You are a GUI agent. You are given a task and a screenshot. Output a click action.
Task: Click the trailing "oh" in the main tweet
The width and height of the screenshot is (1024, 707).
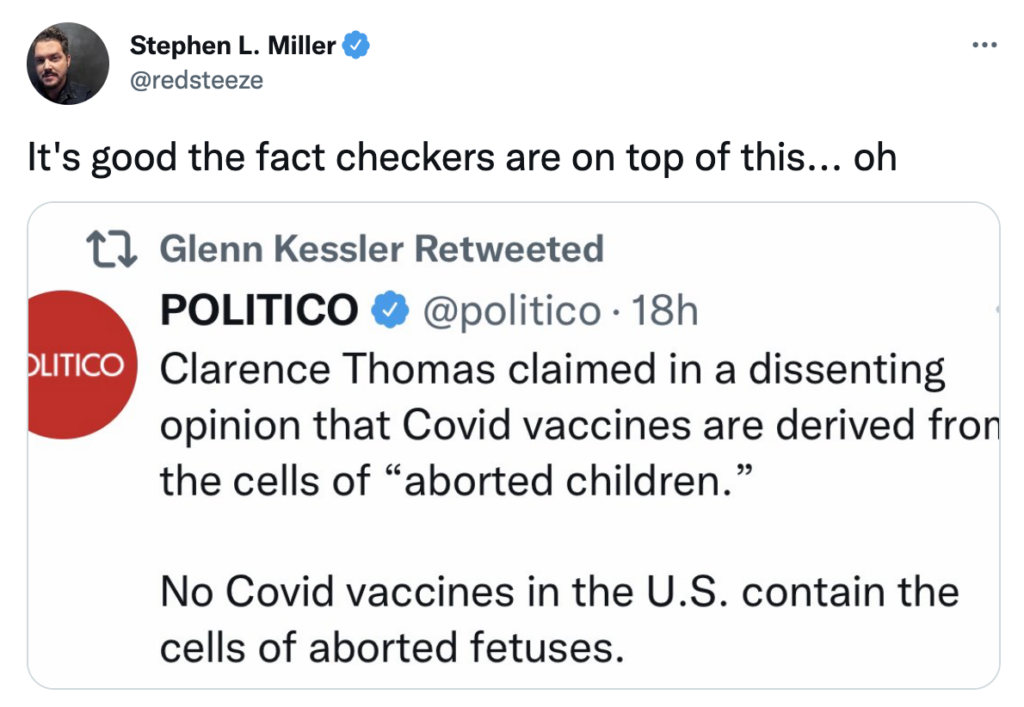tap(874, 157)
